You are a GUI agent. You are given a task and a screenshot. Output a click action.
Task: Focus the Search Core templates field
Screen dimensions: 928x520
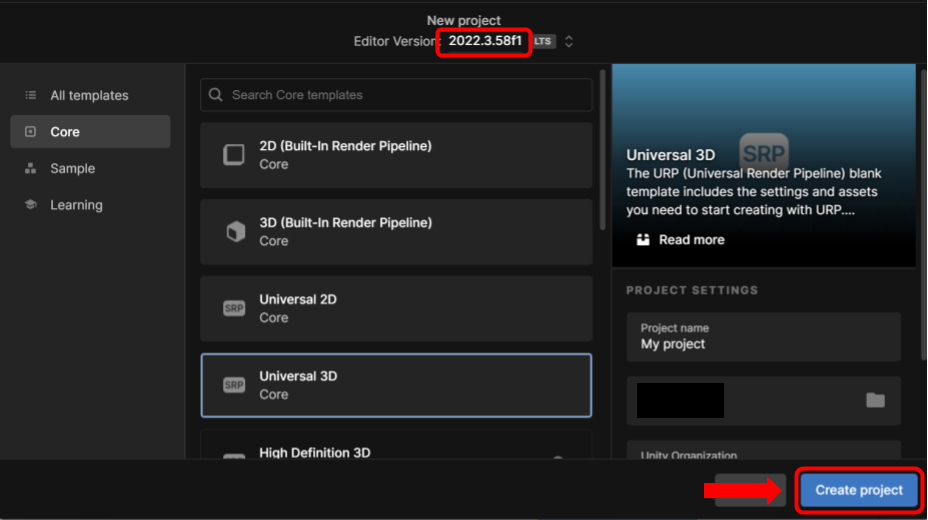(x=396, y=95)
